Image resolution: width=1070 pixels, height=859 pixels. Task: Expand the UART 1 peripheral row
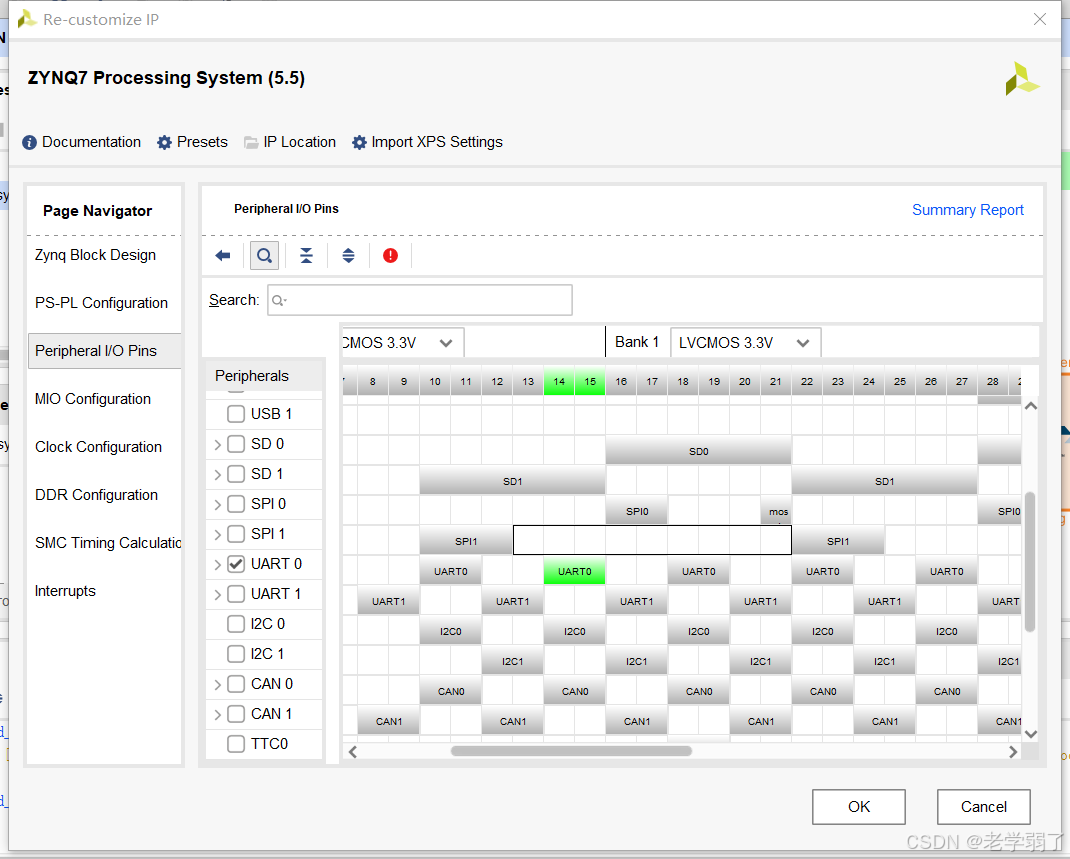[x=217, y=595]
